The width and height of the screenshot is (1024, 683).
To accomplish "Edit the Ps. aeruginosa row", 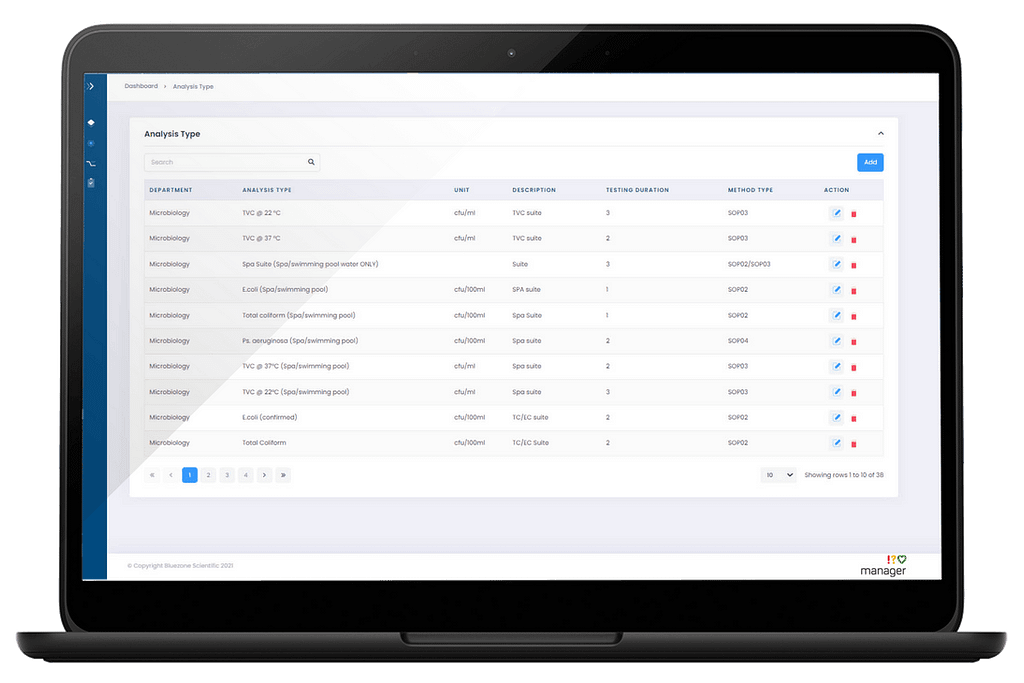I will point(837,341).
